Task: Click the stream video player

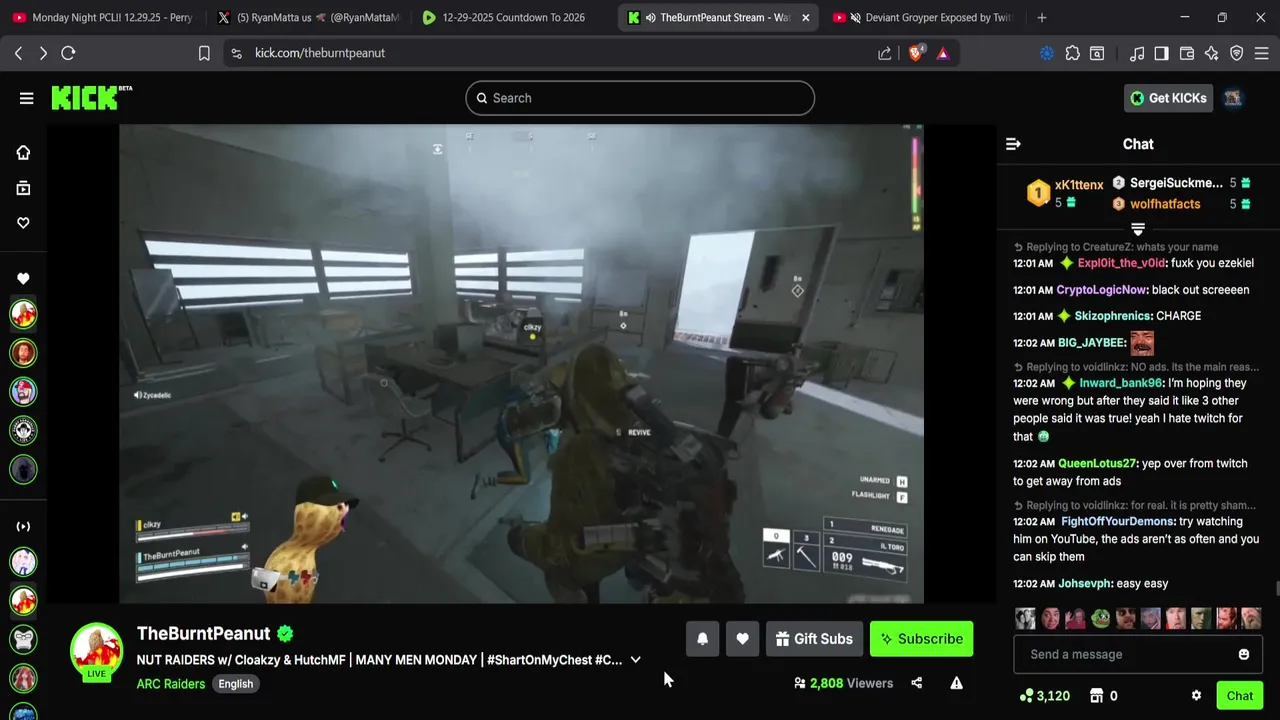Action: (x=521, y=364)
